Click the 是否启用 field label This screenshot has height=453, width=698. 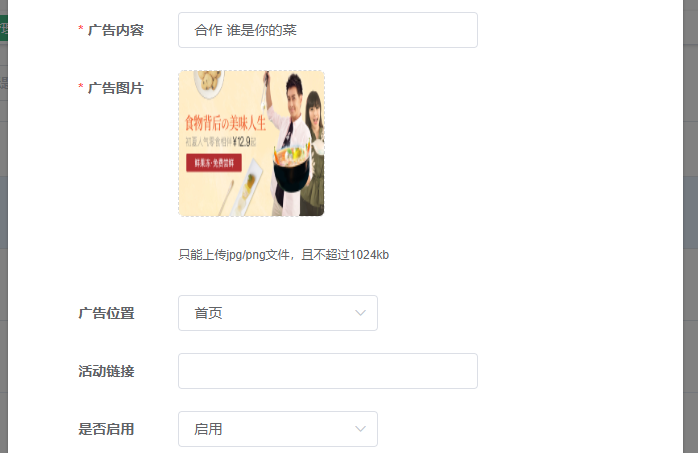click(106, 429)
